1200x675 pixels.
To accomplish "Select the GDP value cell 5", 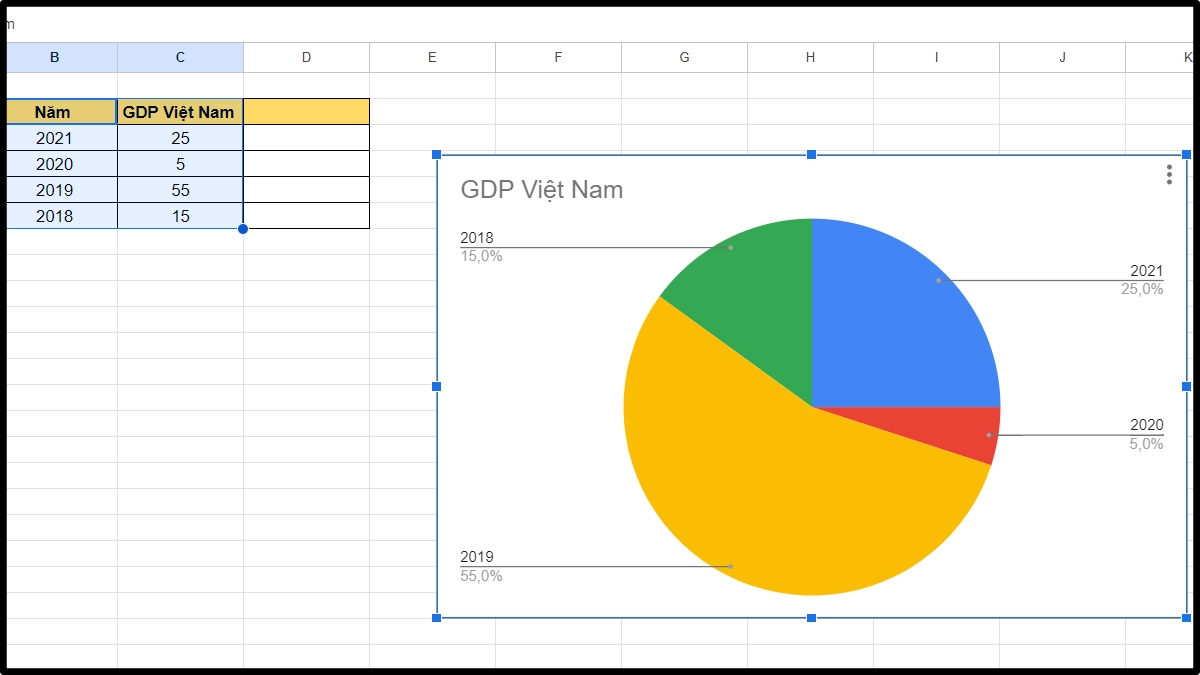I will (180, 164).
